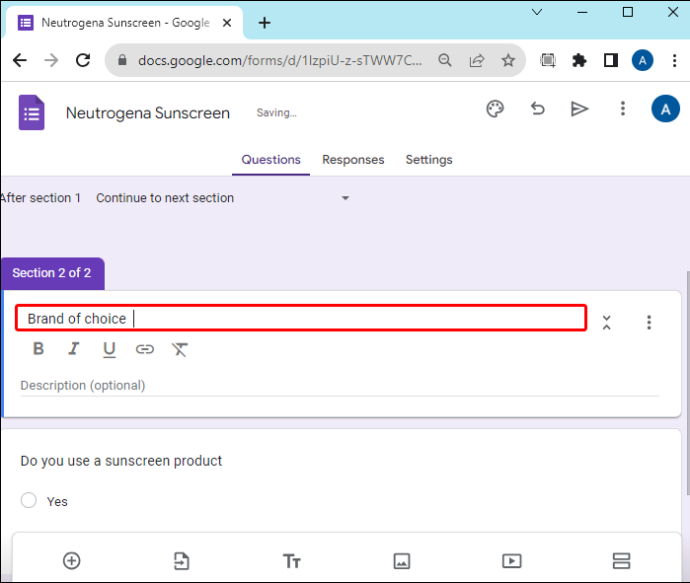
Task: Import questions from another form
Action: (181, 561)
